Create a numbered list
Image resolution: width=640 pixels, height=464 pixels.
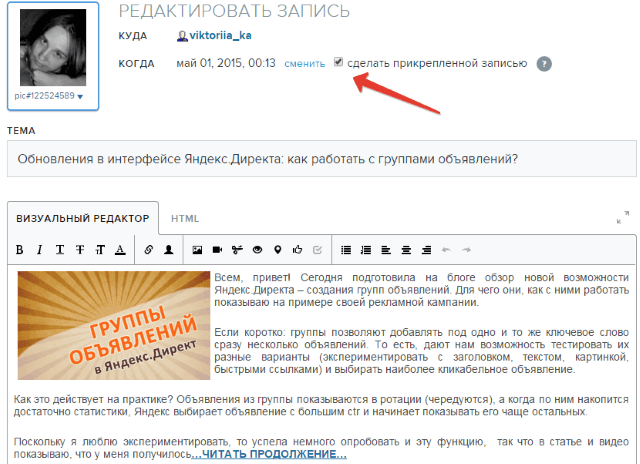[x=366, y=250]
